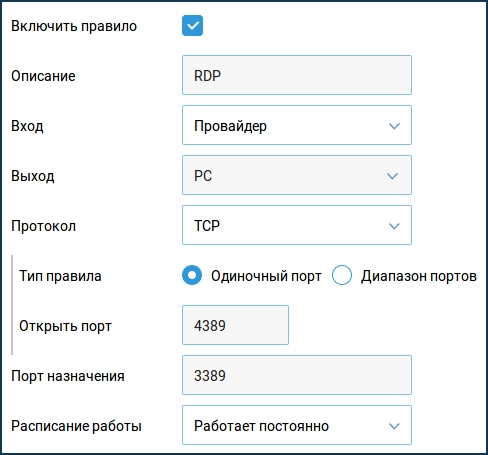This screenshot has width=488, height=455.
Task: Open the Выход dropdown showing PC
Action: pyautogui.click(x=297, y=175)
